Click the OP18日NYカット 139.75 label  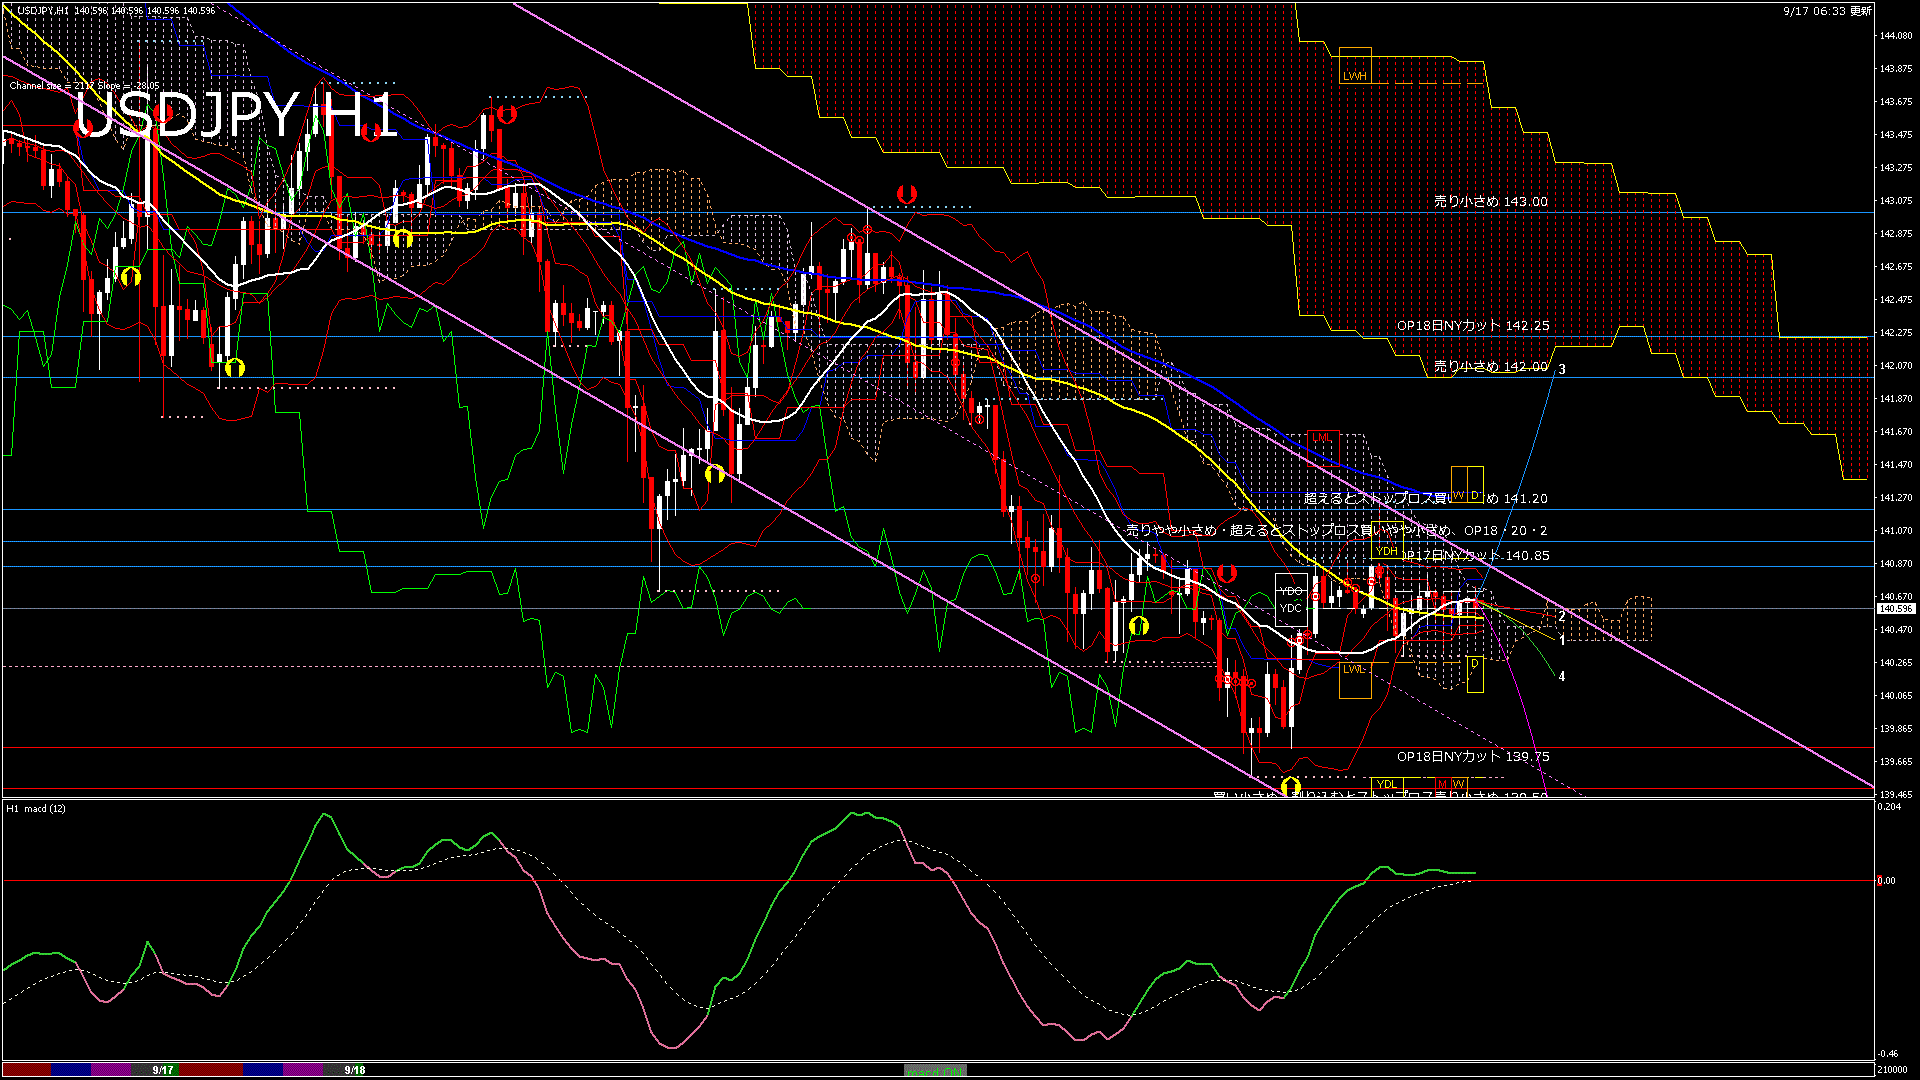tap(1473, 756)
